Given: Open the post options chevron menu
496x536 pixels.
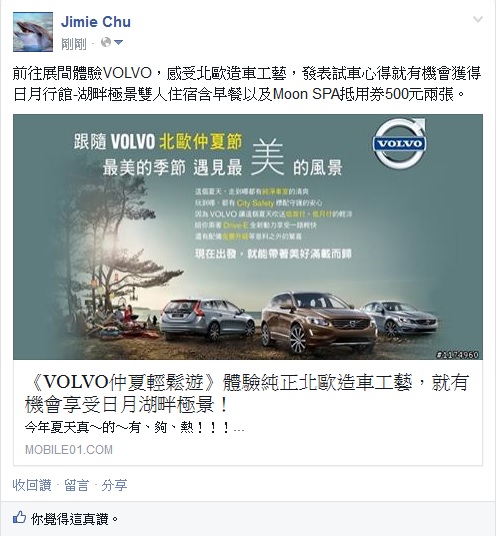Looking at the screenshot, I should pyautogui.click(x=478, y=19).
